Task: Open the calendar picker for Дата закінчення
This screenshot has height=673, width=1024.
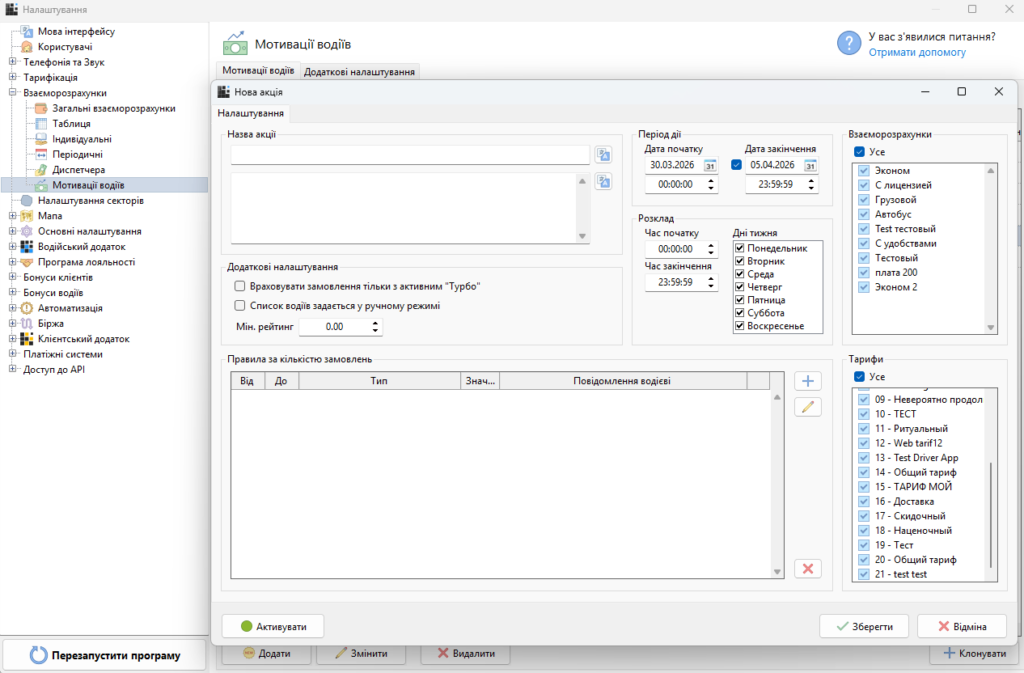Action: (810, 165)
